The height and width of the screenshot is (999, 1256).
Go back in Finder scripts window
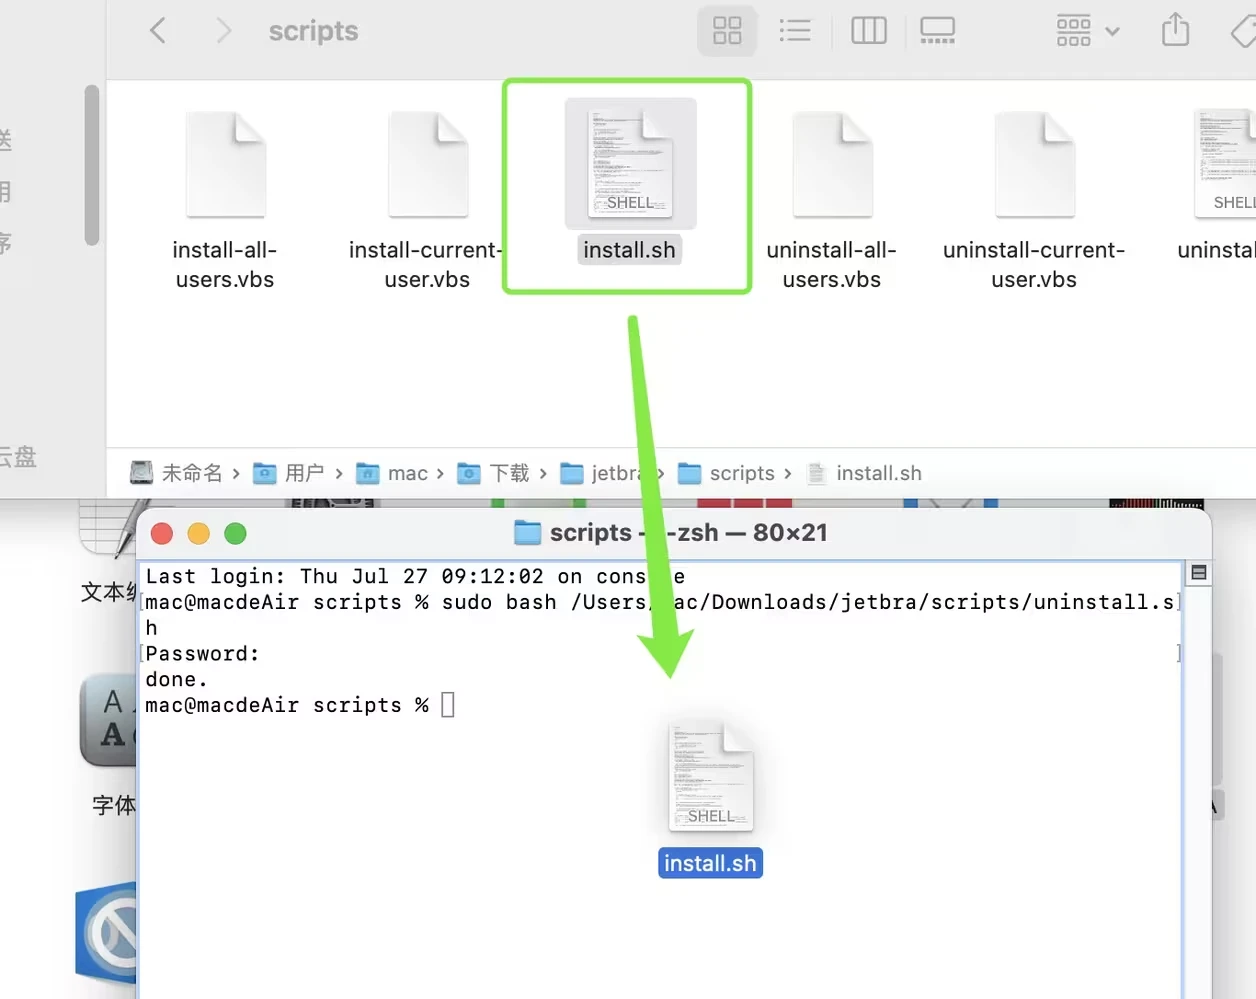(x=158, y=31)
